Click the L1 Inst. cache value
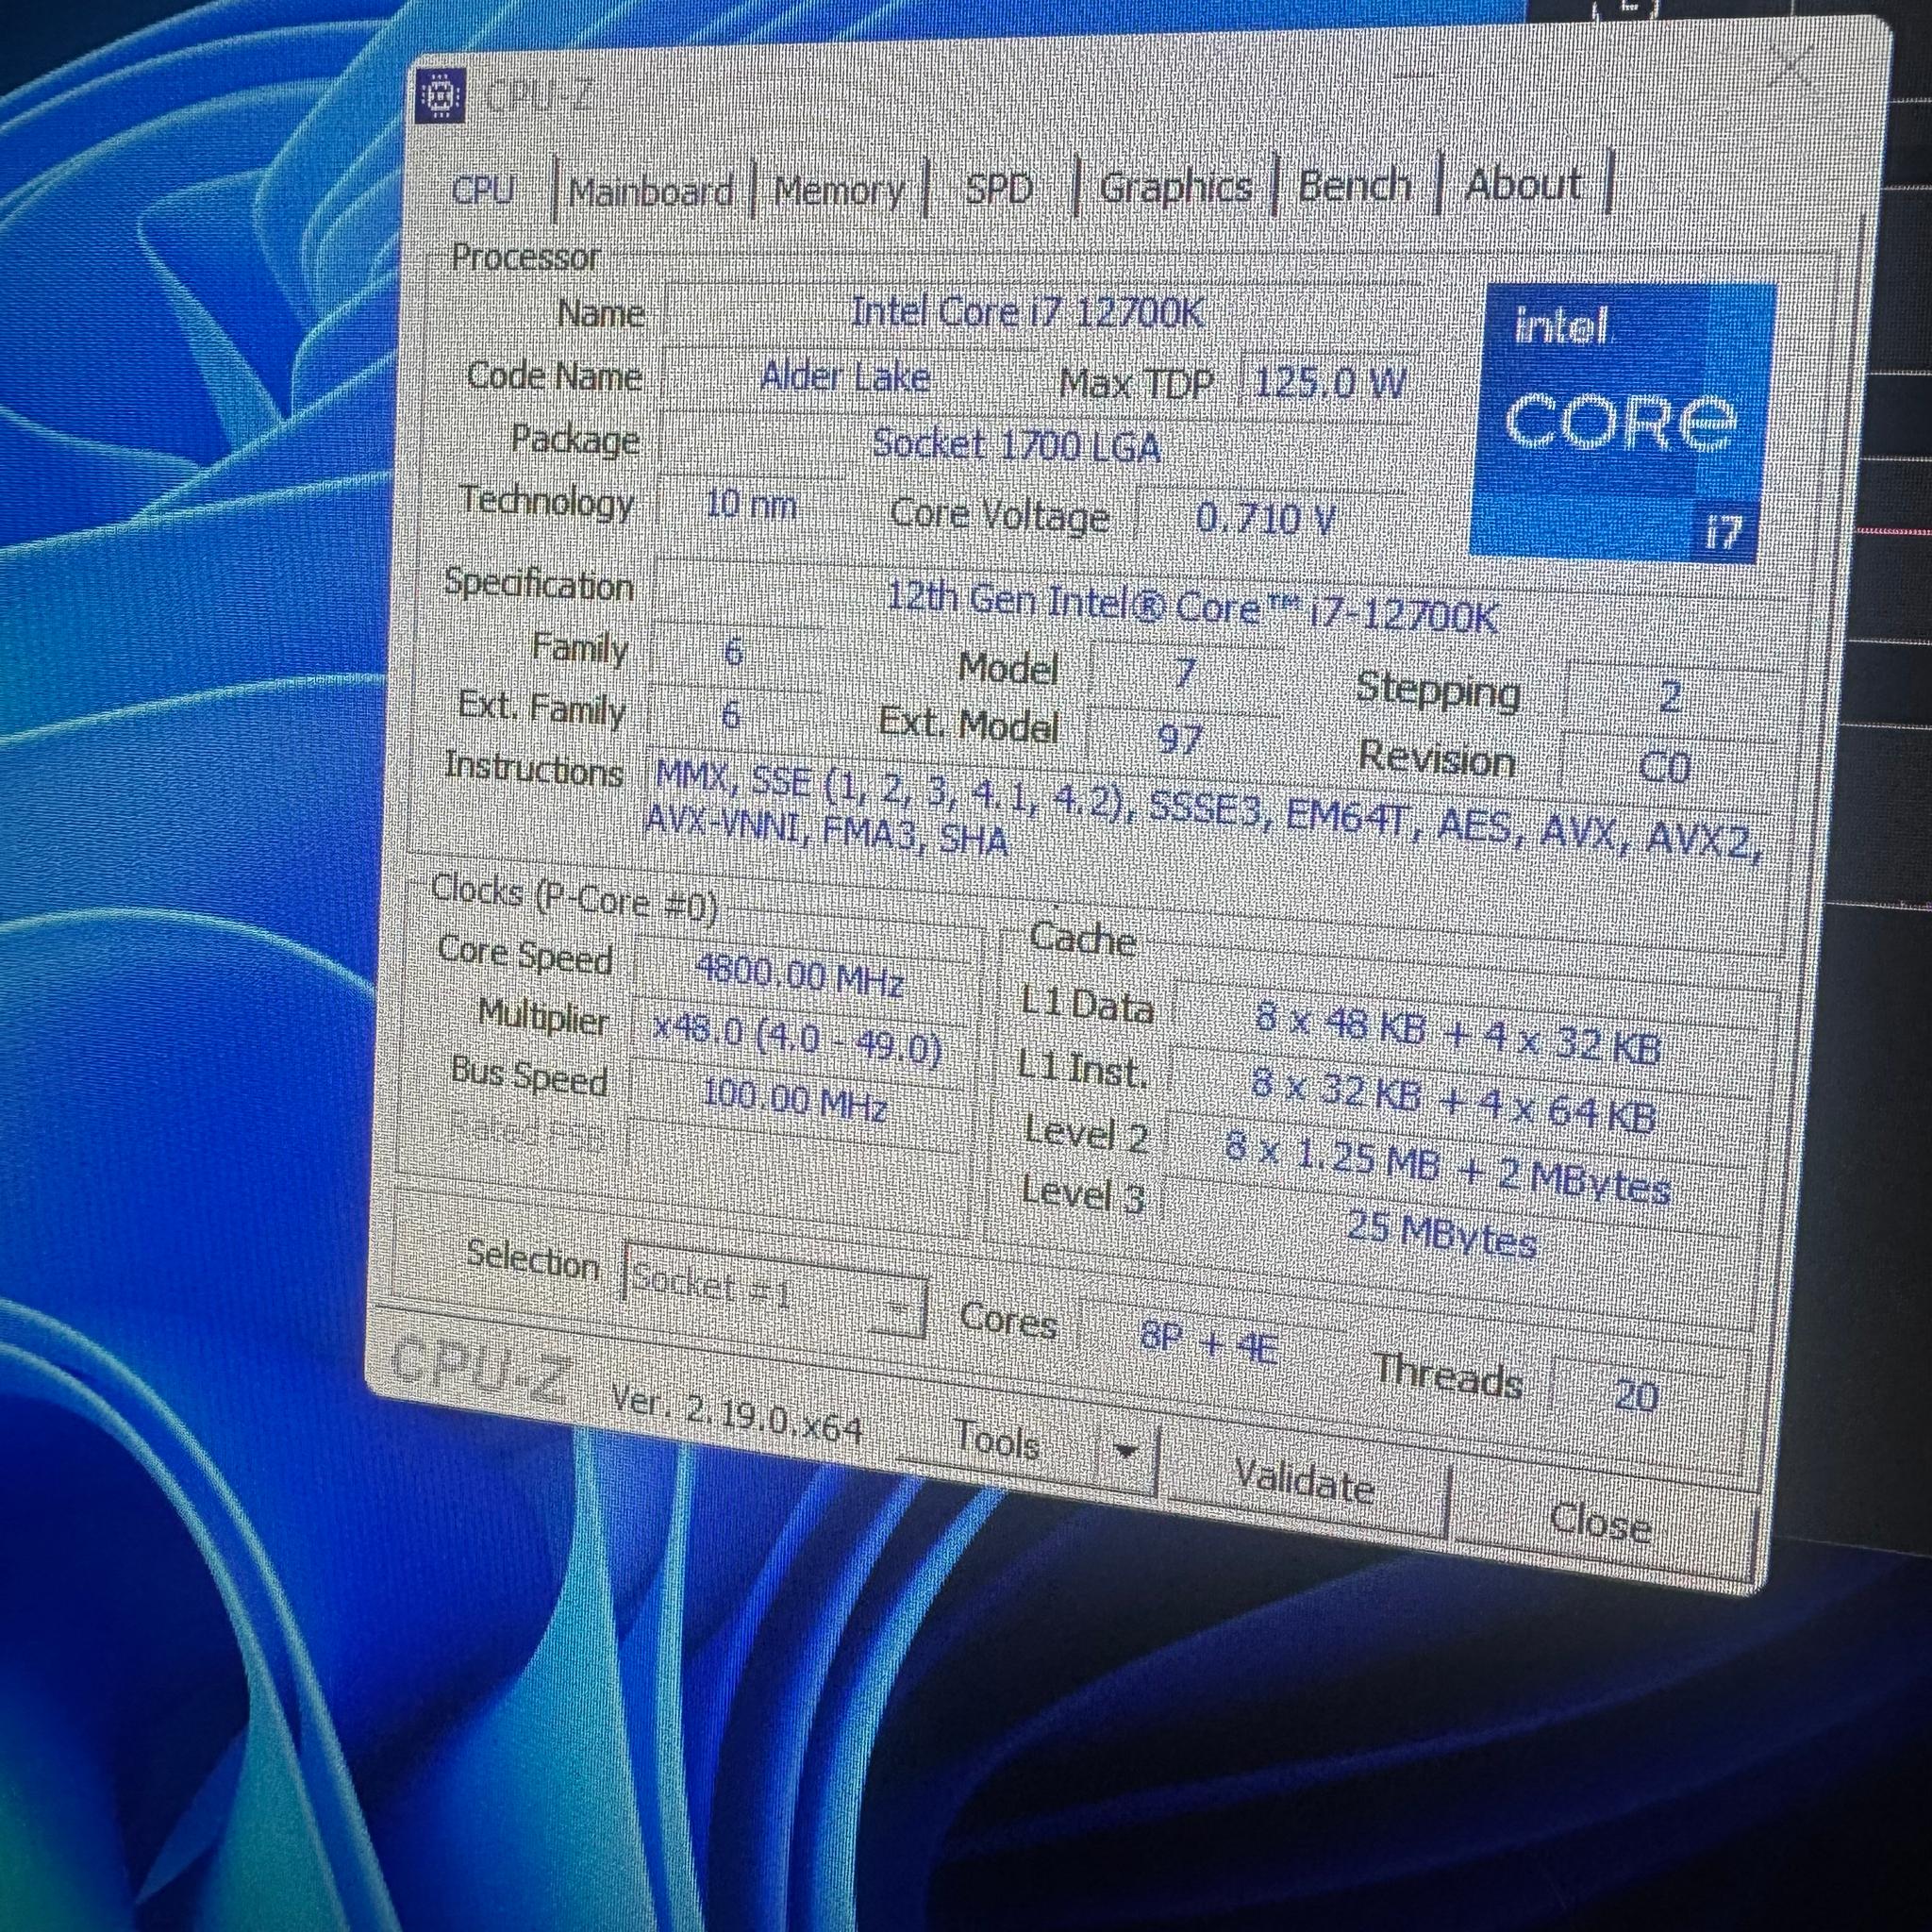1932x1932 pixels. tap(1454, 1100)
